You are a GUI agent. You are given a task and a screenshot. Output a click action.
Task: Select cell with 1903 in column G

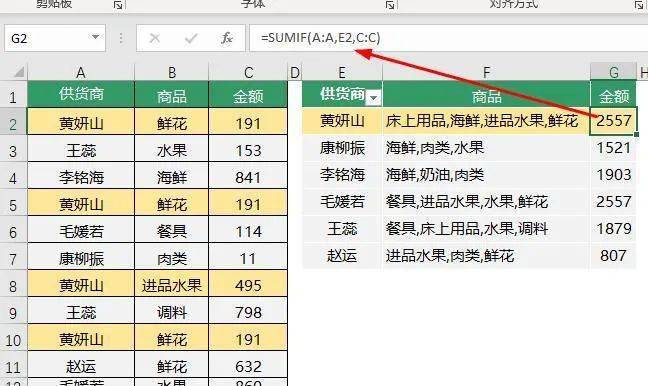[x=614, y=175]
